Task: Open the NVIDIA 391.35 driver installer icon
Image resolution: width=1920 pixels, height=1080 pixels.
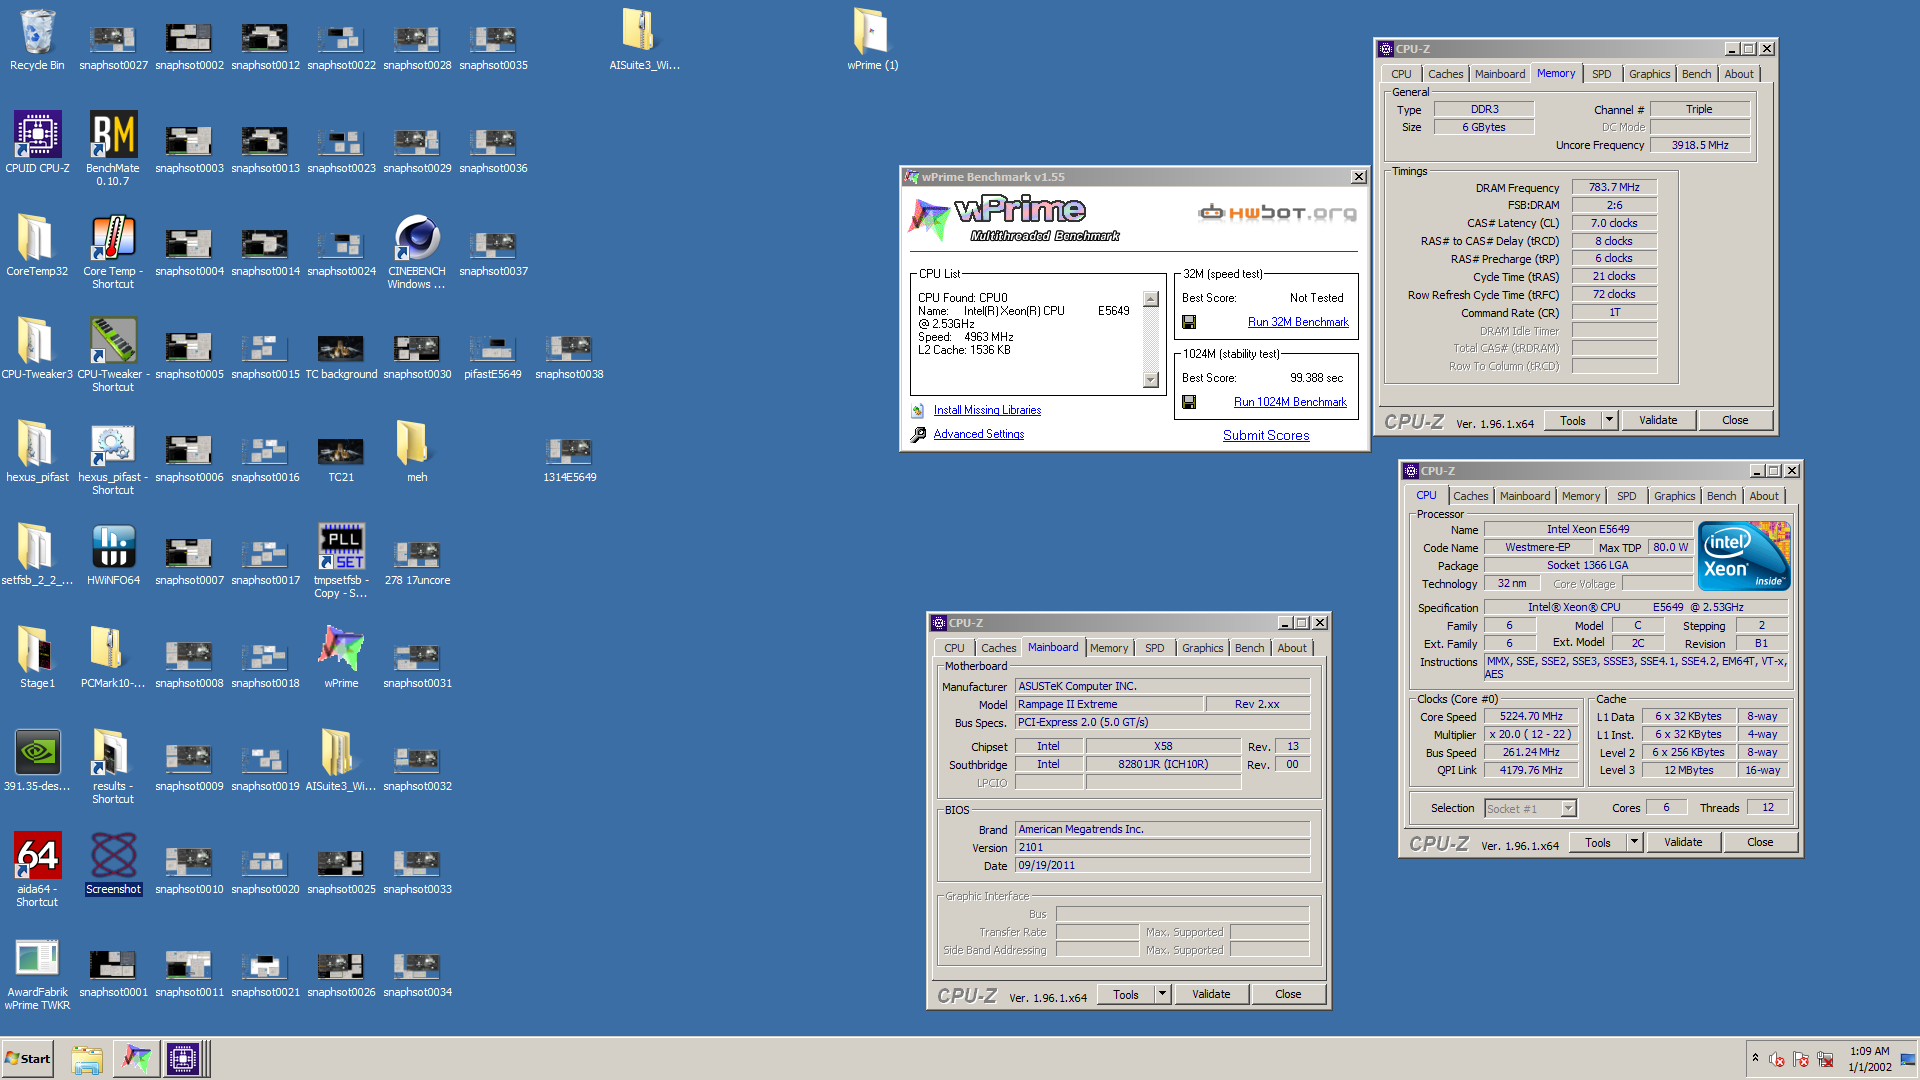Action: click(37, 760)
